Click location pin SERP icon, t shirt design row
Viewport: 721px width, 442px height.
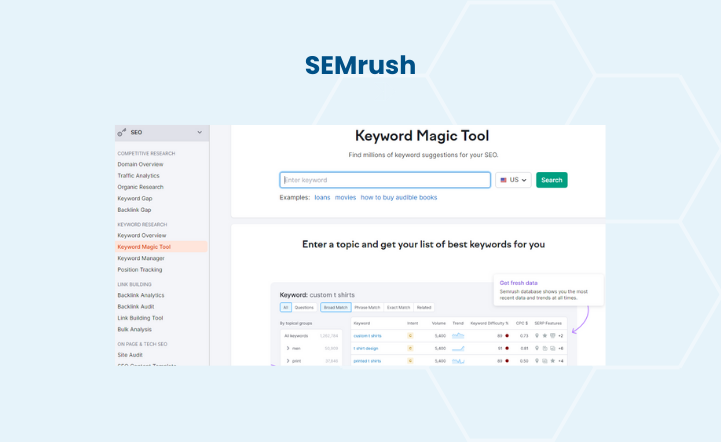(537, 349)
